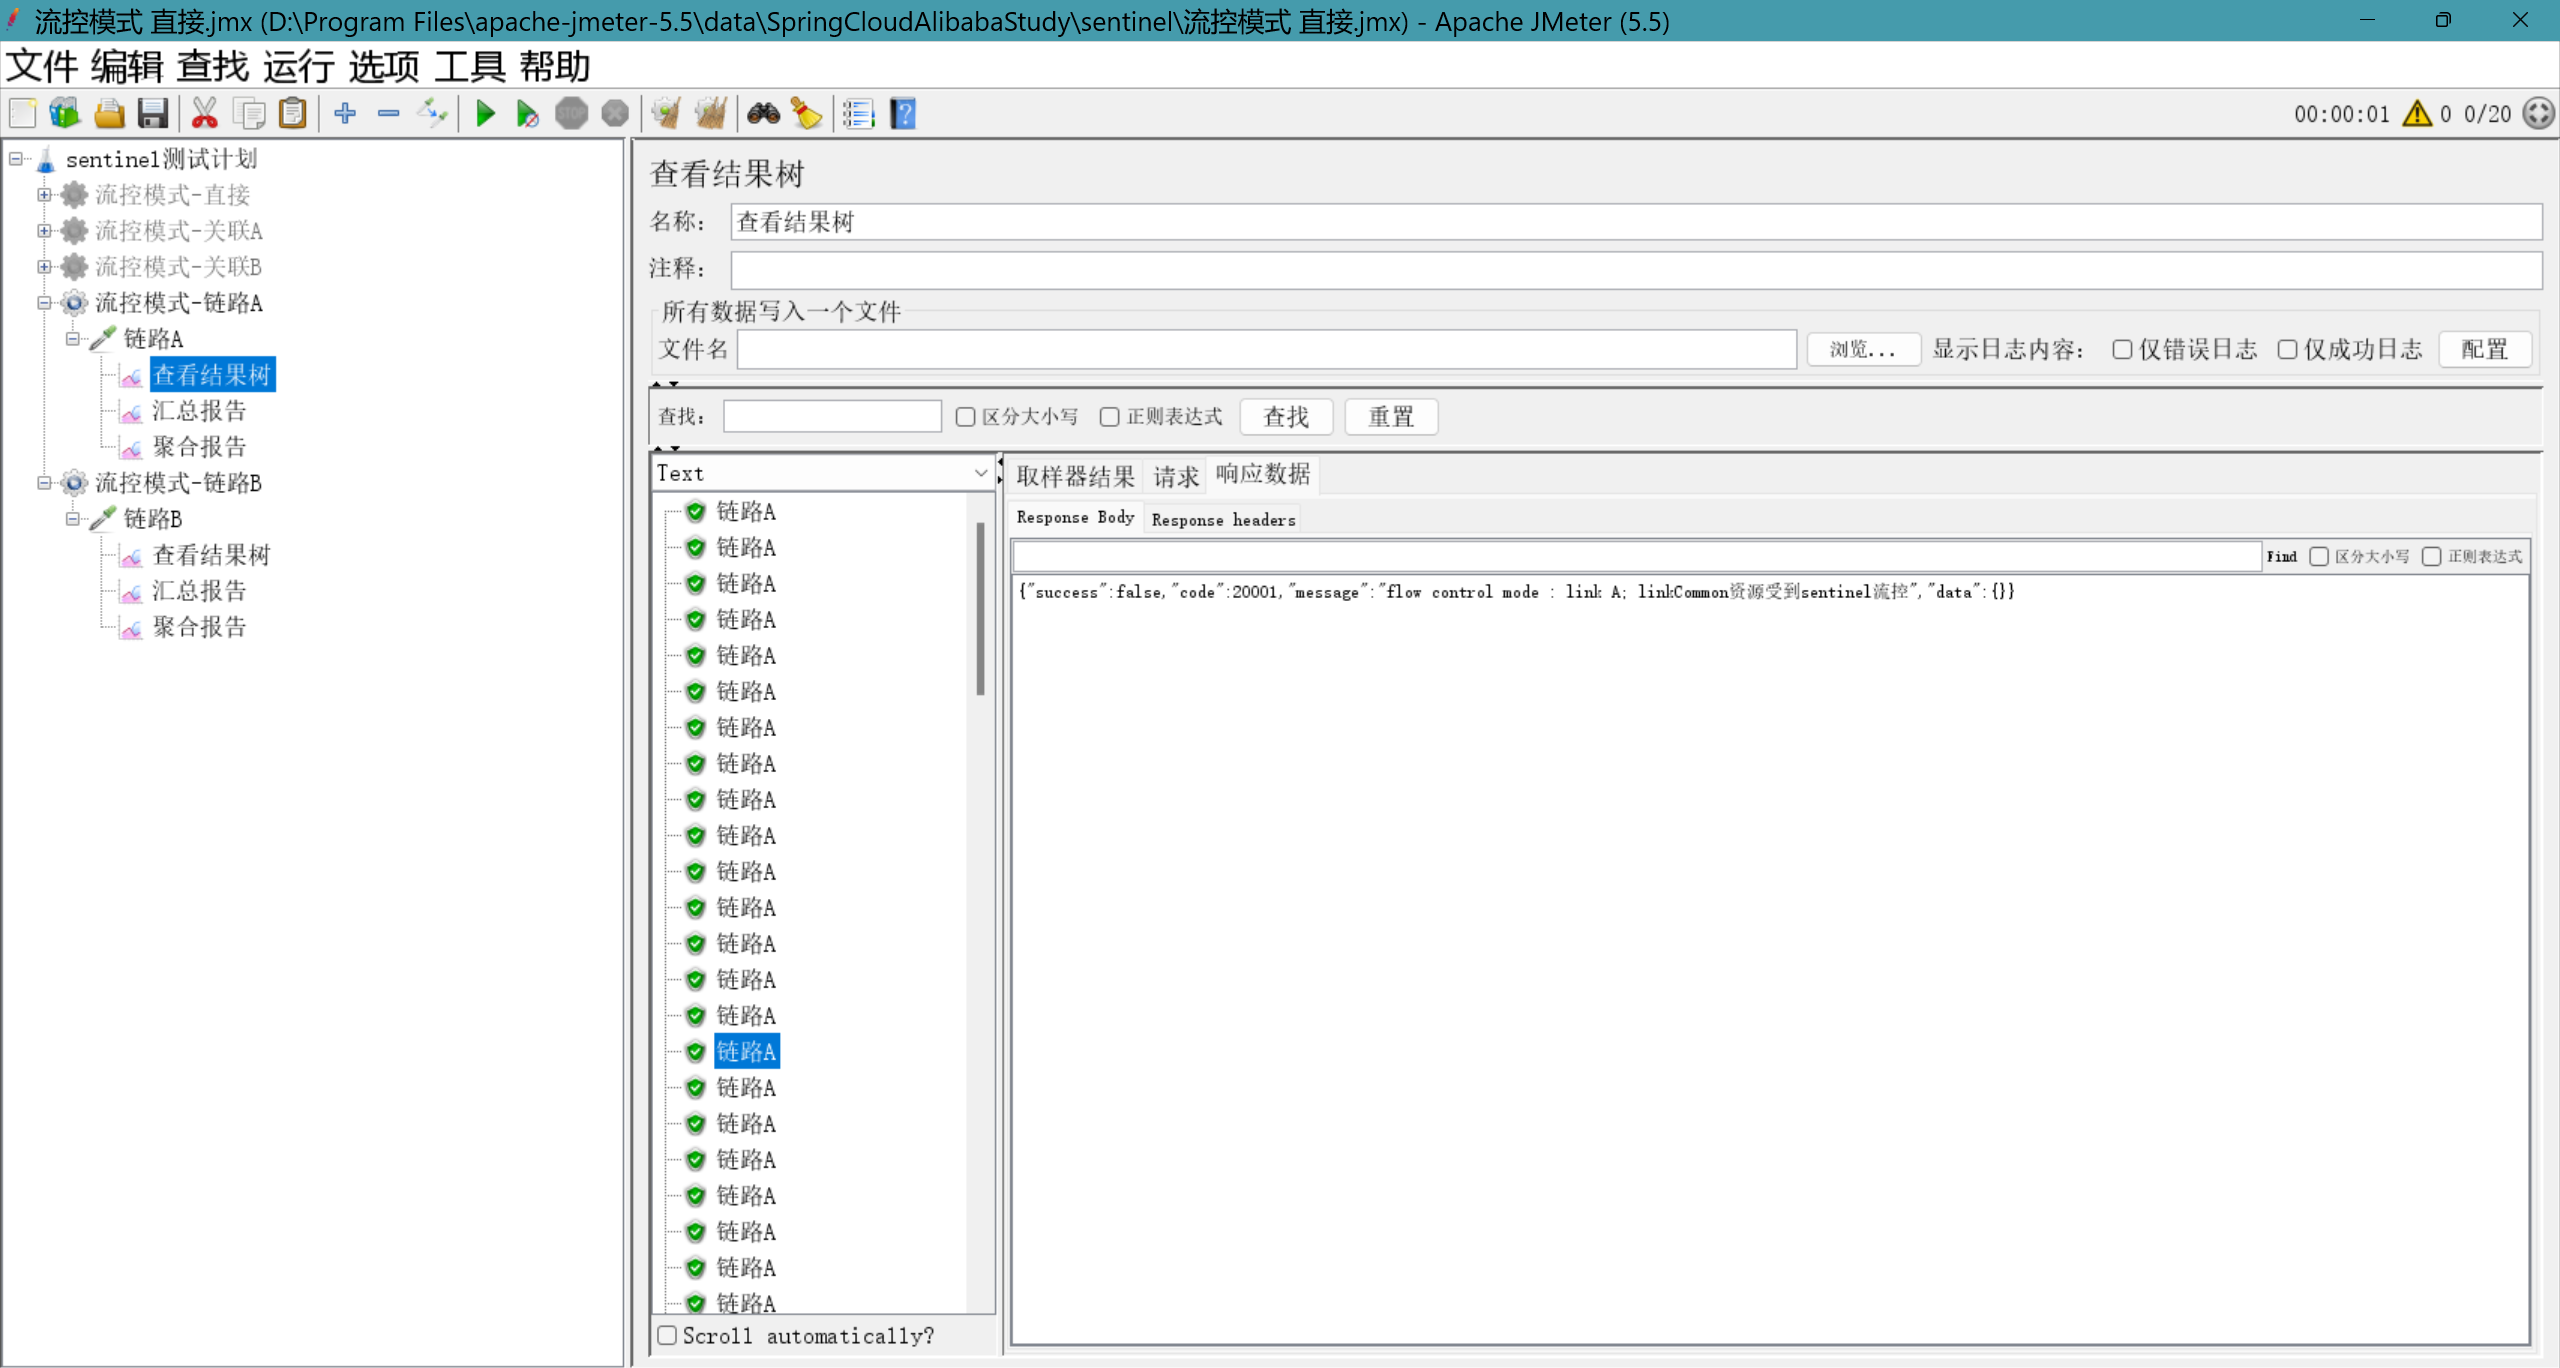This screenshot has width=2560, height=1368.
Task: Click Start no pauses icon
Action: pyautogui.click(x=527, y=114)
